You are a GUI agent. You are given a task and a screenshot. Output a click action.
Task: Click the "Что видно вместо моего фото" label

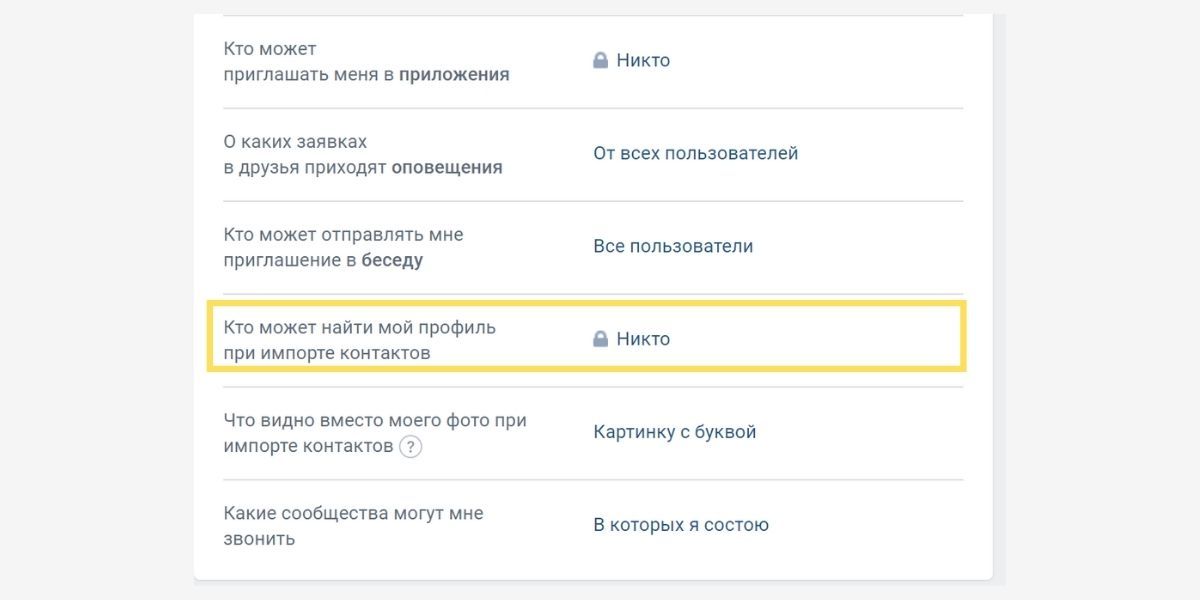point(374,421)
